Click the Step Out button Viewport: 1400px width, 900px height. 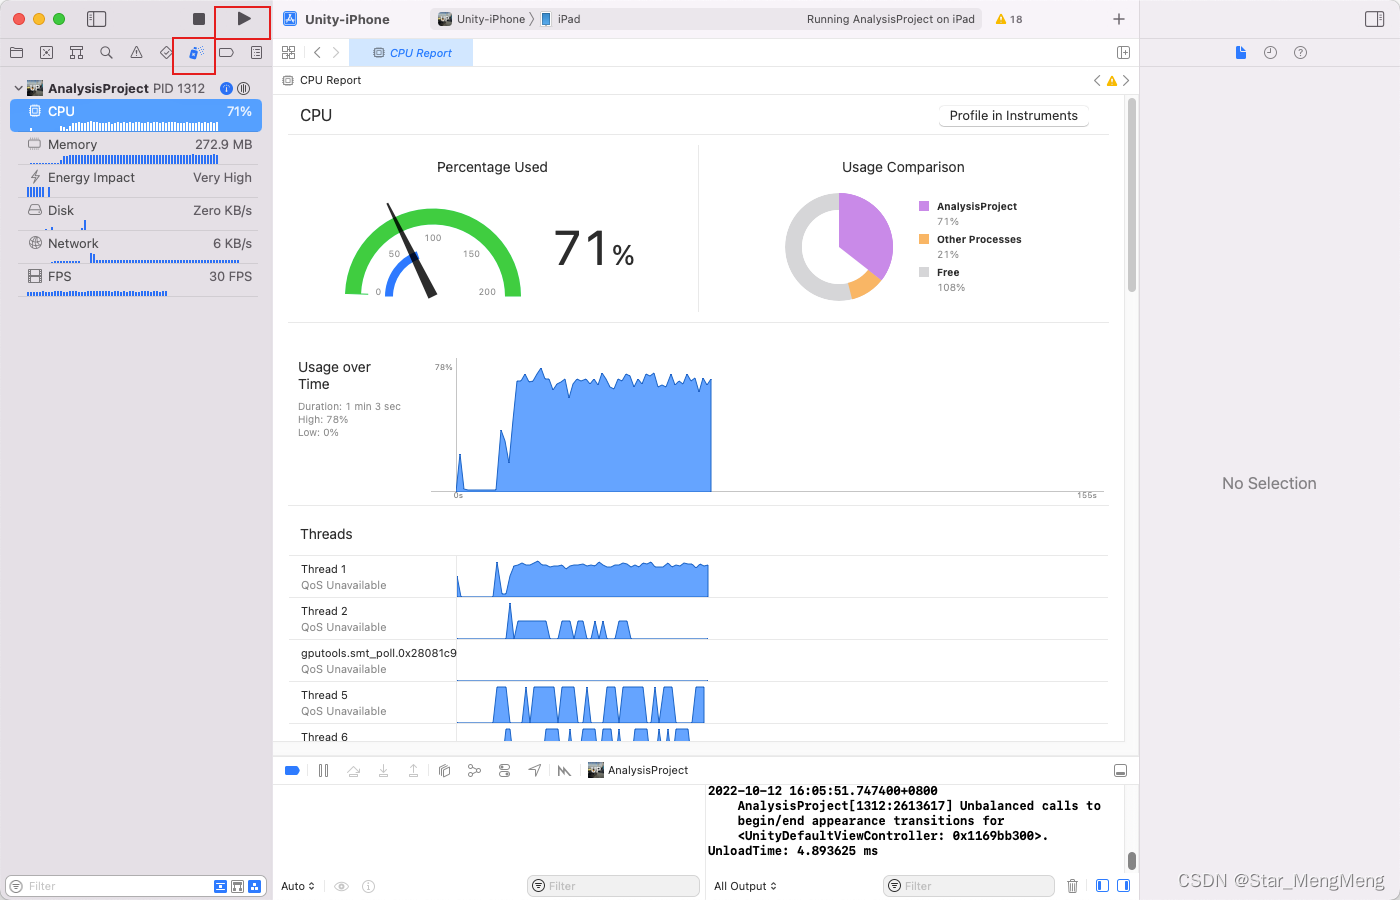point(413,770)
